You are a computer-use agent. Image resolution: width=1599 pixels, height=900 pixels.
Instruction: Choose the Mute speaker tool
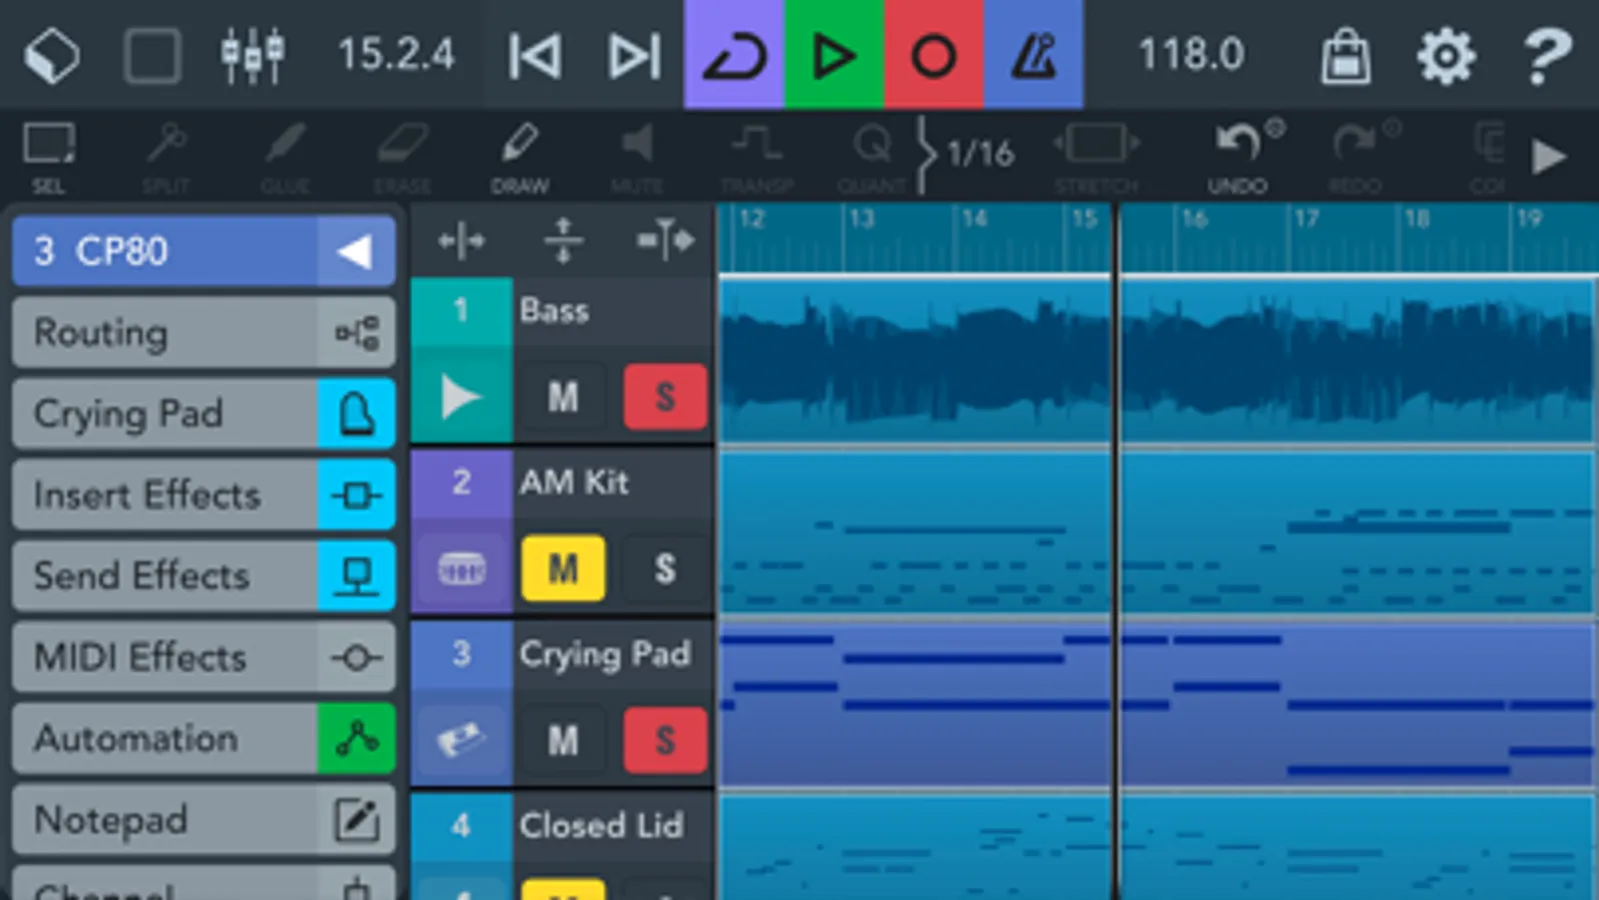click(637, 157)
